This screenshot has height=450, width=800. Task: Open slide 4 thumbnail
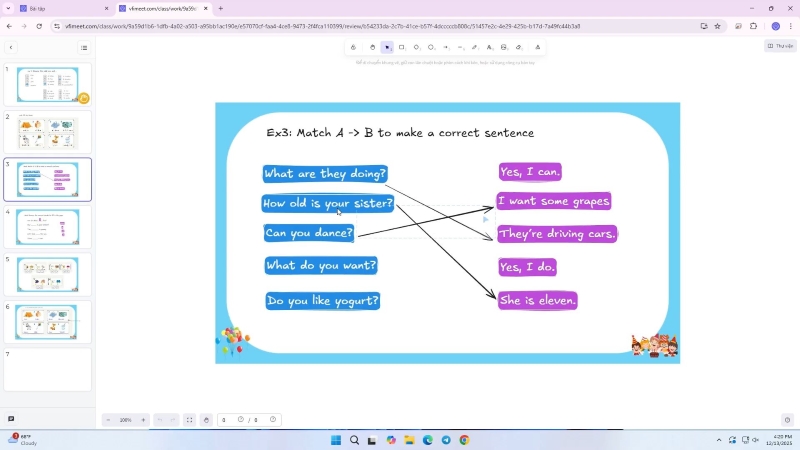(48, 227)
